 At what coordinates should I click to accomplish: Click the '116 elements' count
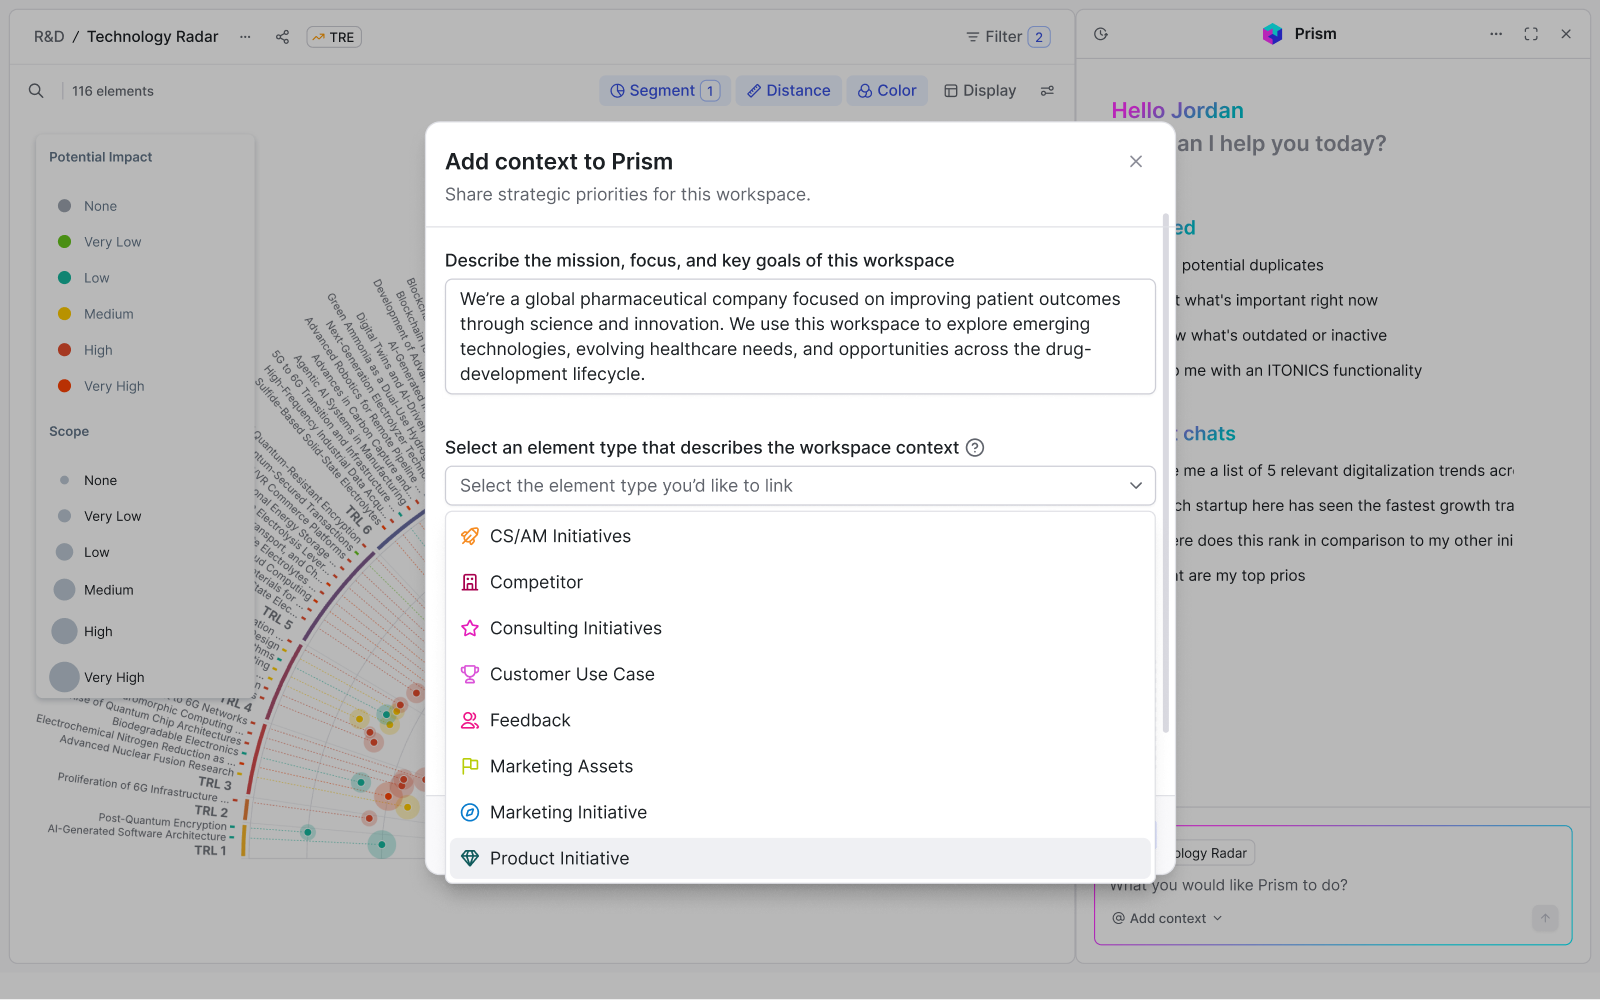[x=113, y=91]
